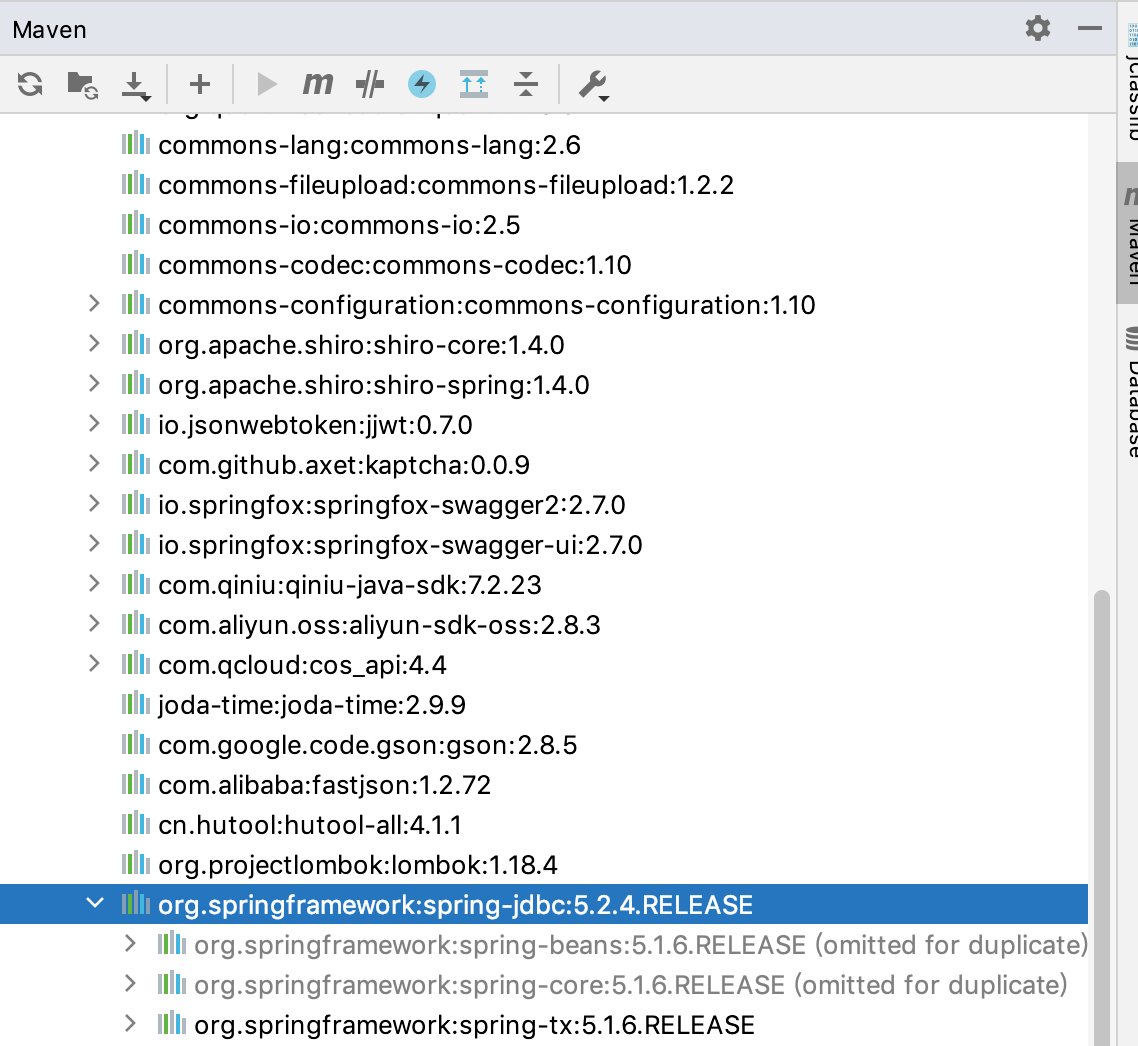This screenshot has height=1046, width=1138.
Task: Toggle Offline Mode lightning icon
Action: 422,84
